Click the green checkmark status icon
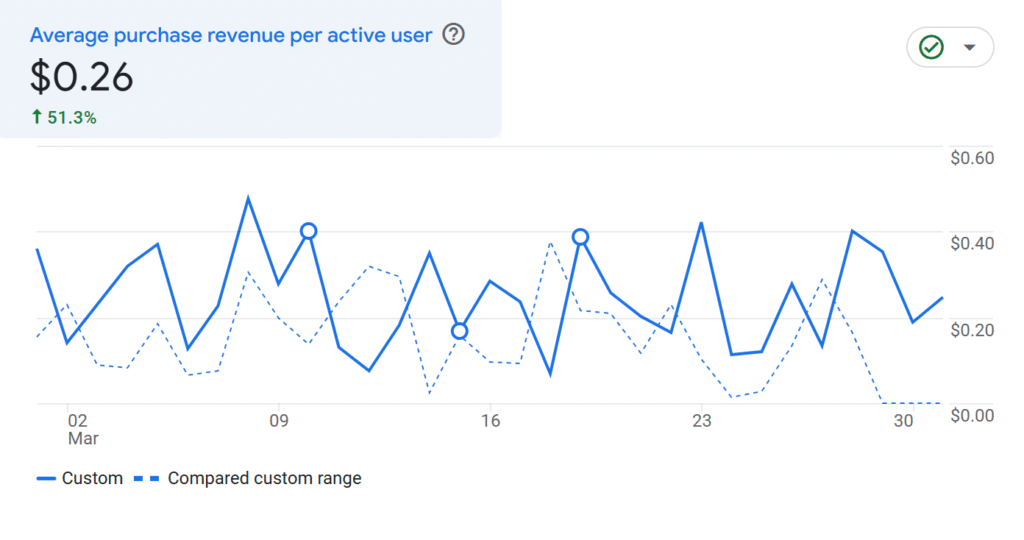The height and width of the screenshot is (540, 1024). [x=932, y=47]
